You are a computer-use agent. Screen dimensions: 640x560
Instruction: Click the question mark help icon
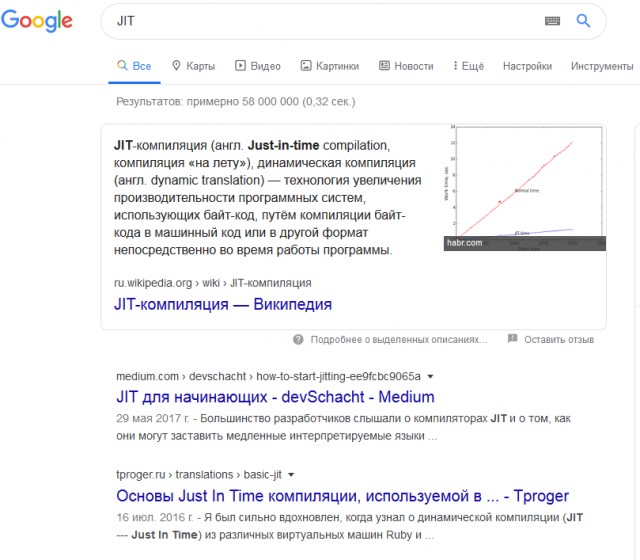[x=298, y=339]
